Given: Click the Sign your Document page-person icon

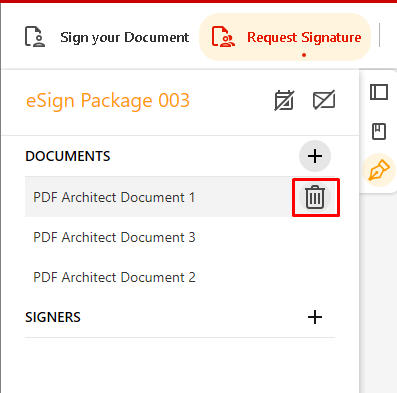Looking at the screenshot, I should coord(35,37).
